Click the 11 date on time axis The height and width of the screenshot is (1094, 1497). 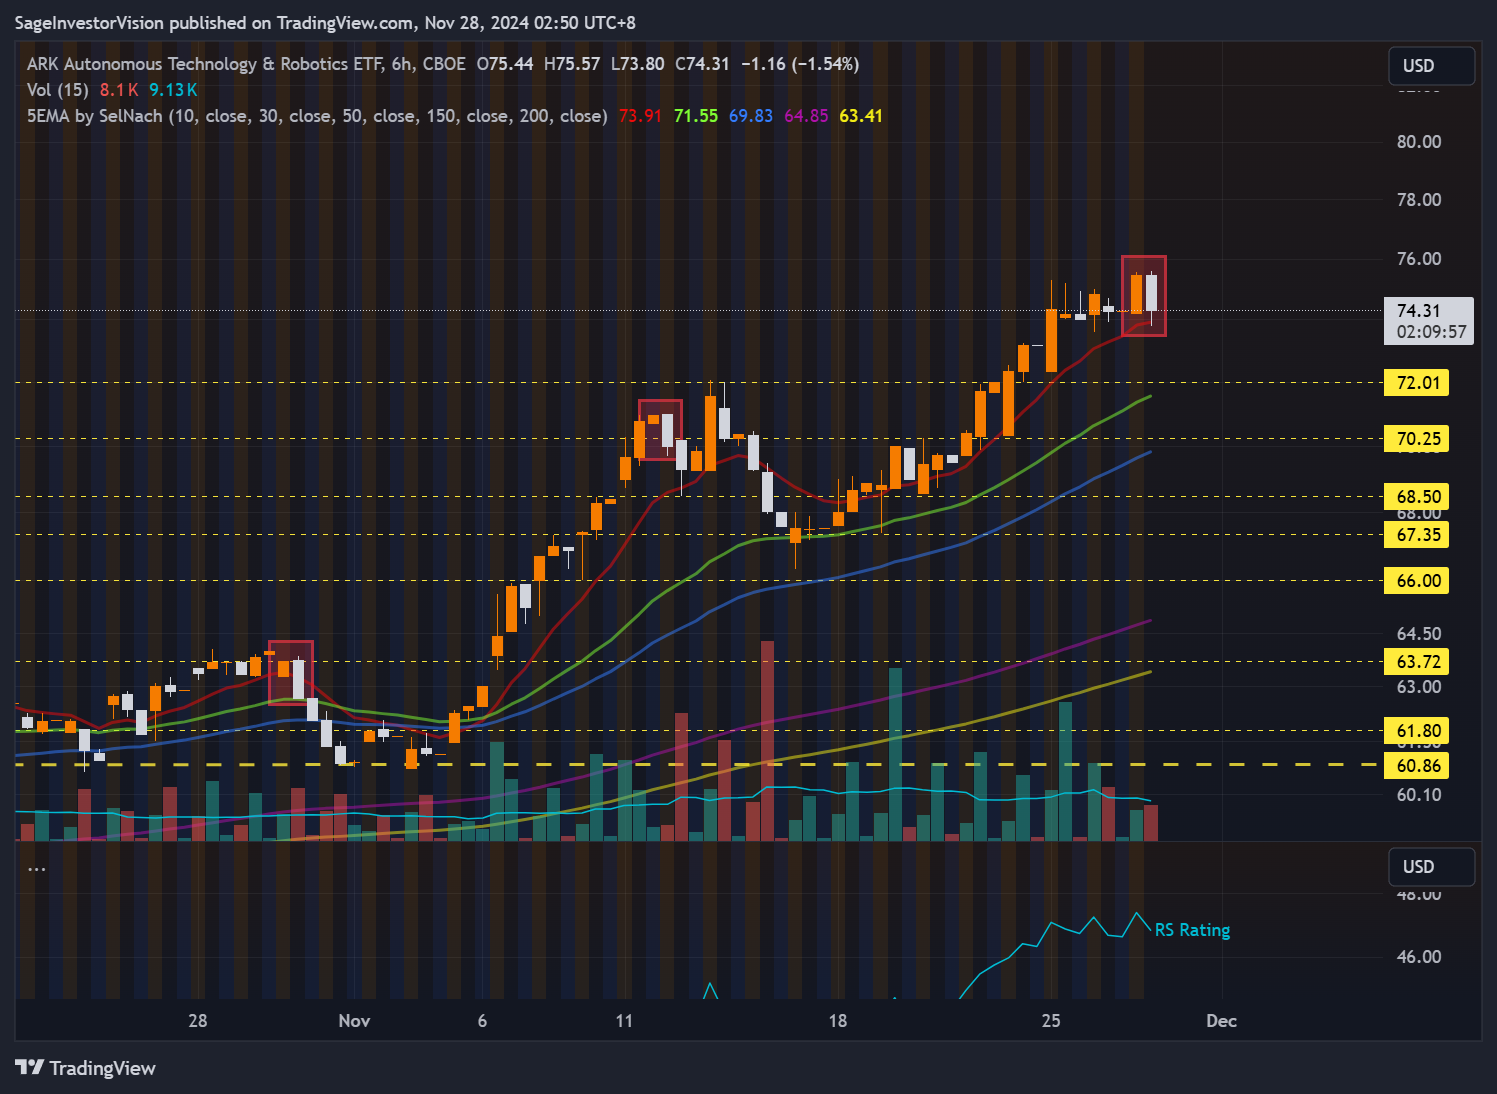click(x=624, y=1021)
